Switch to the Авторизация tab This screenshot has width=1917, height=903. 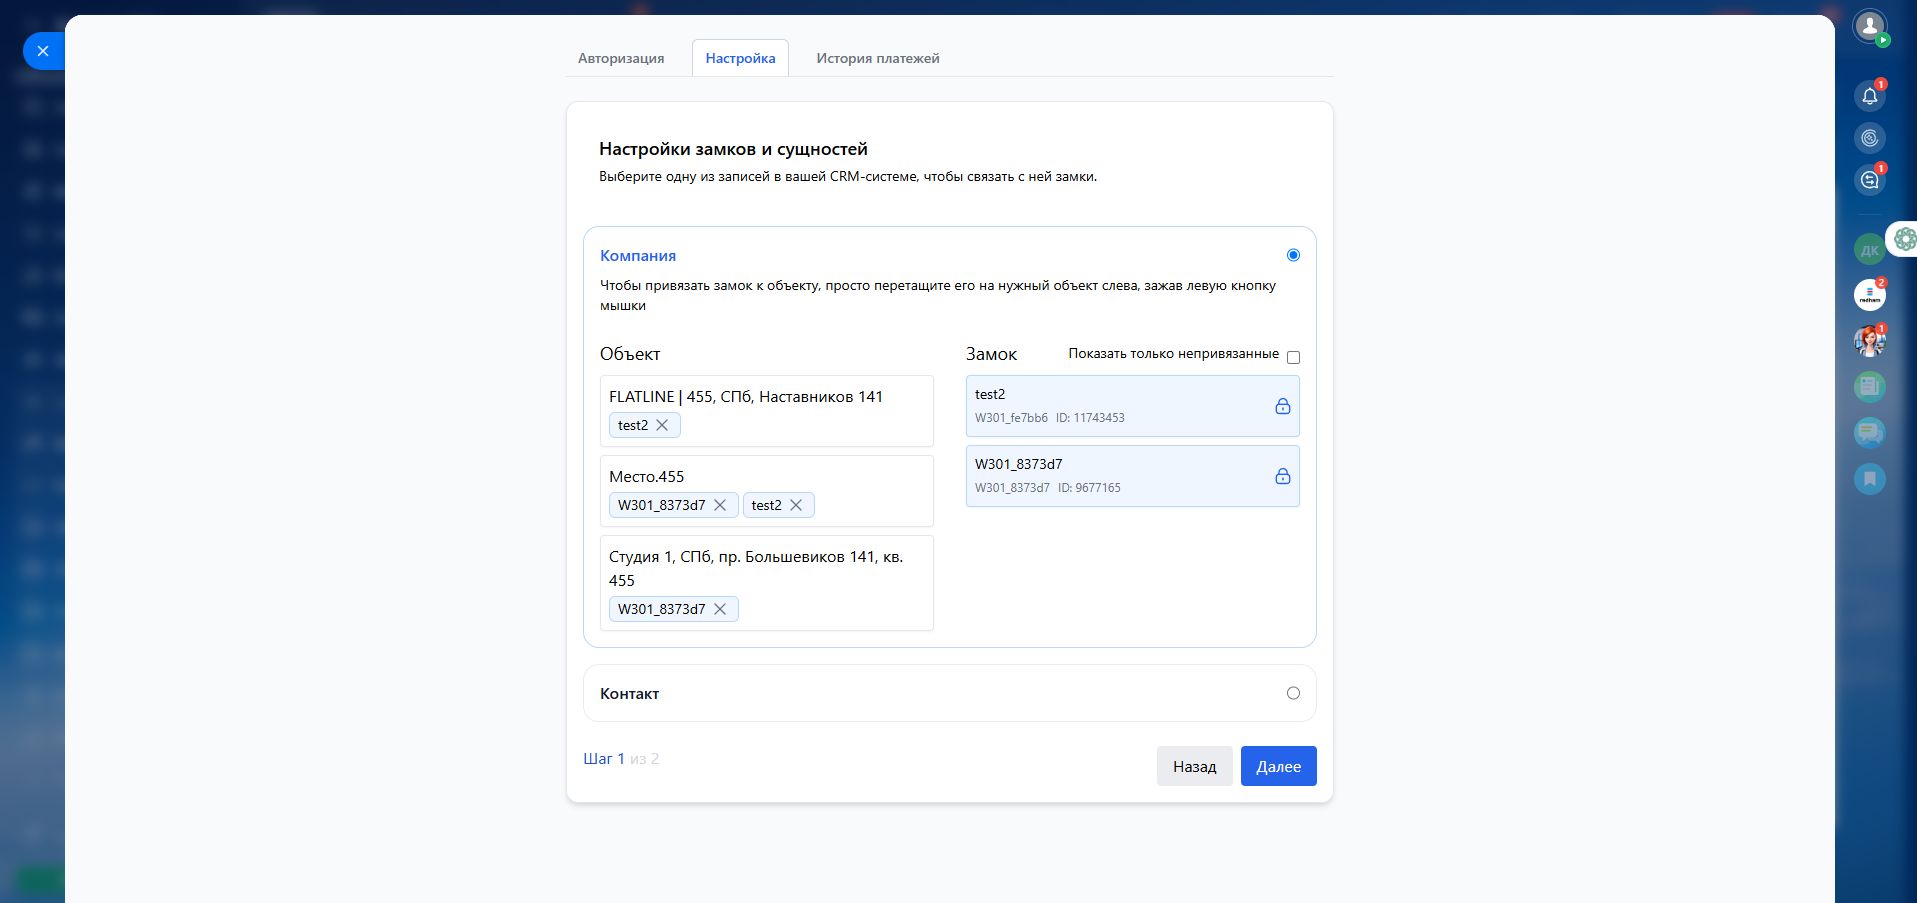pos(621,58)
